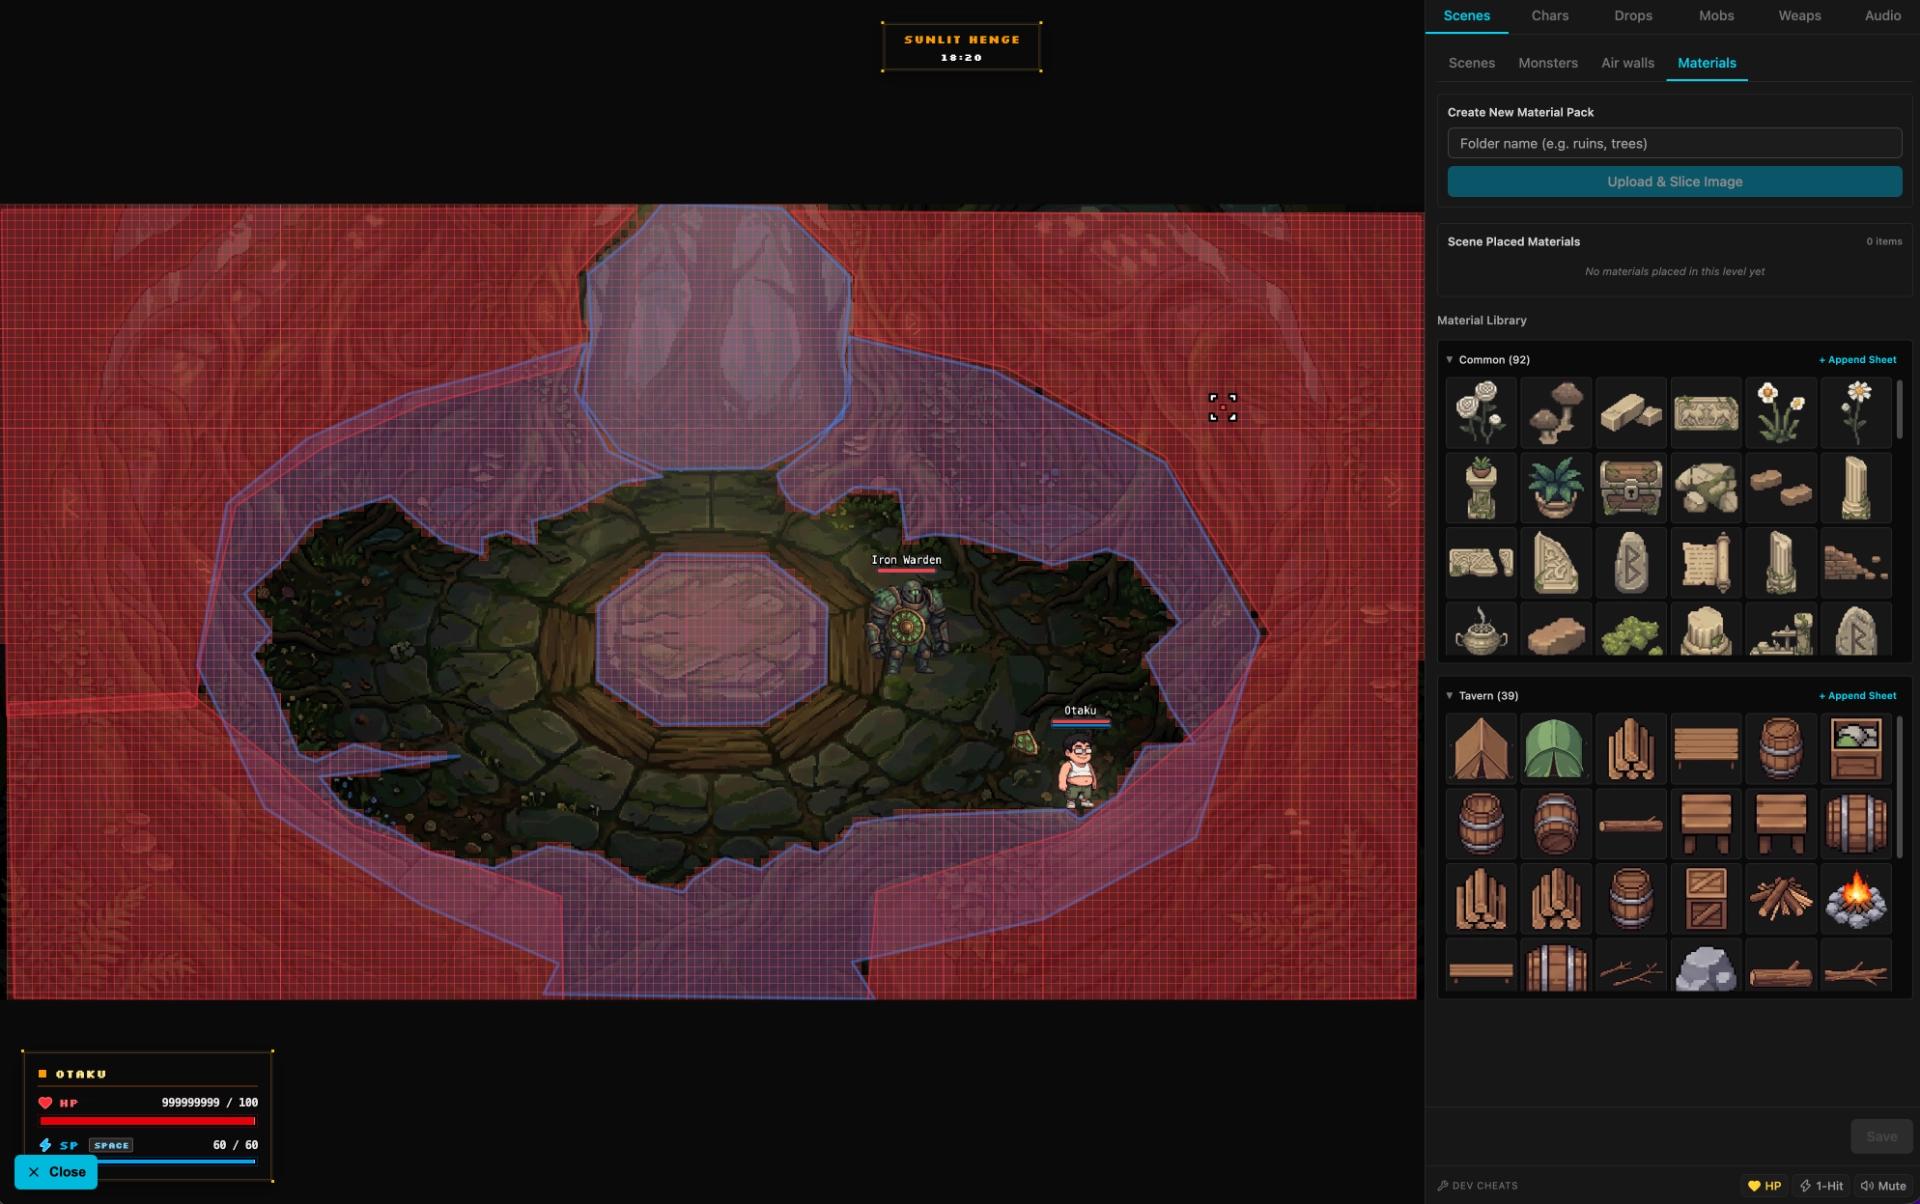1920x1204 pixels.
Task: Pick the framed landscape painting material
Action: coord(1856,748)
